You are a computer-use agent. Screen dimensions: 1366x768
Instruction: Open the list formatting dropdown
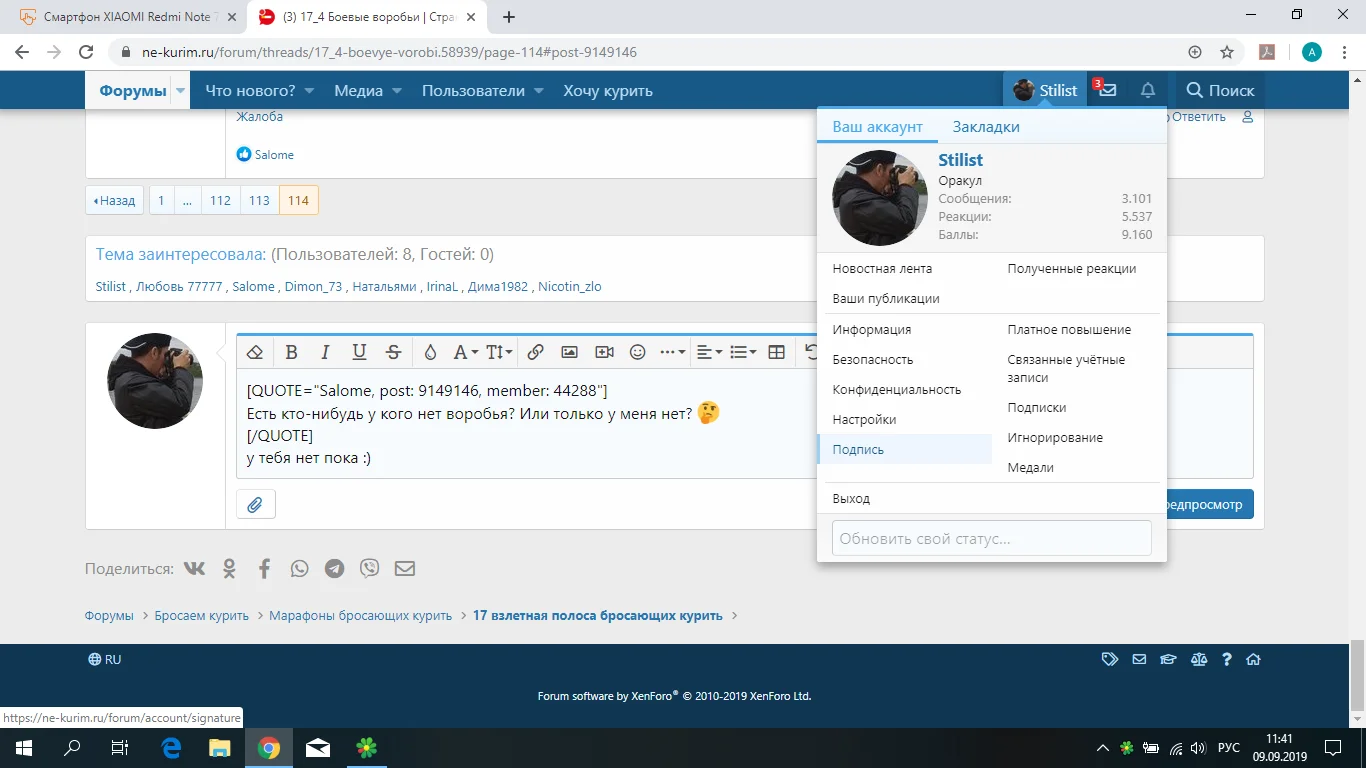(743, 352)
